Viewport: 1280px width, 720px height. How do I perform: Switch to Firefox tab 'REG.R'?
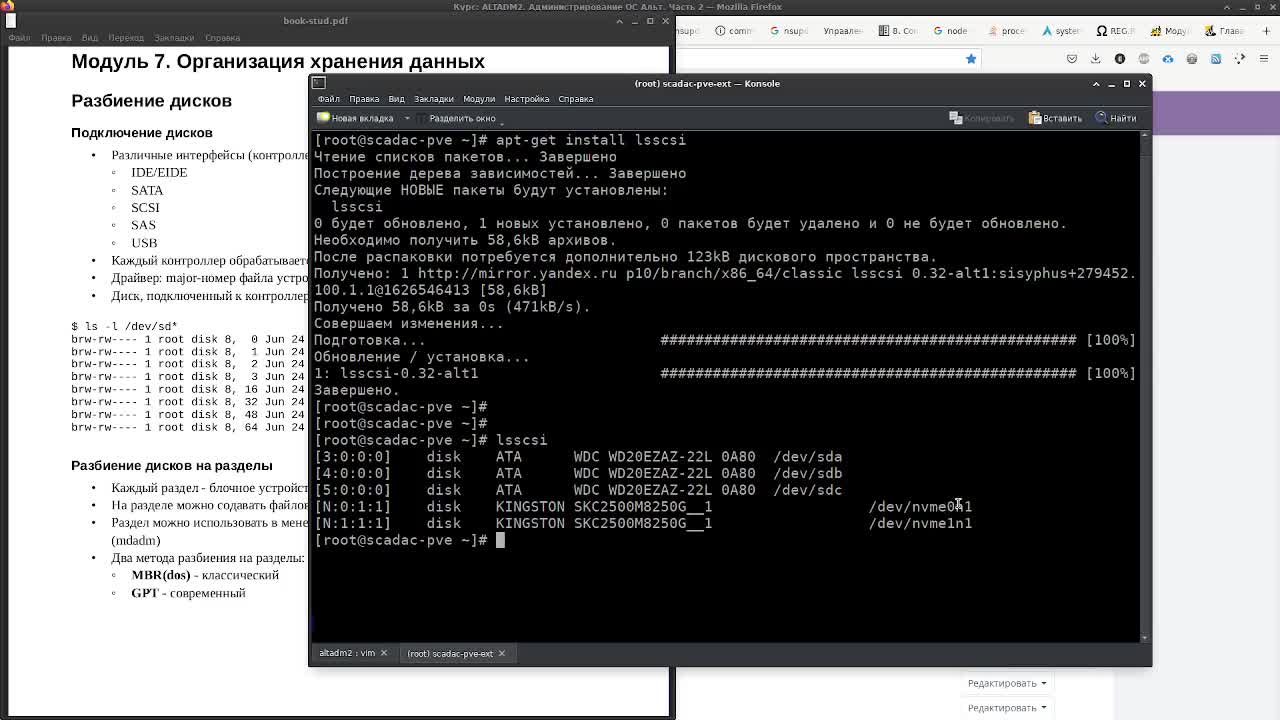[1114, 31]
